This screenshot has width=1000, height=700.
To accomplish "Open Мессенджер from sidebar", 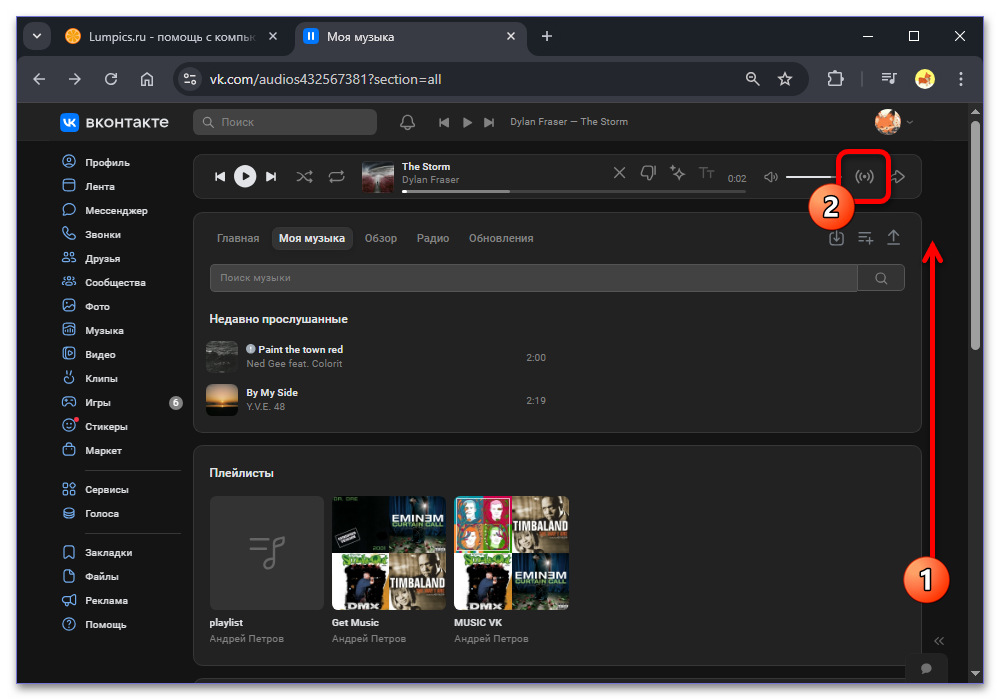I will (105, 210).
